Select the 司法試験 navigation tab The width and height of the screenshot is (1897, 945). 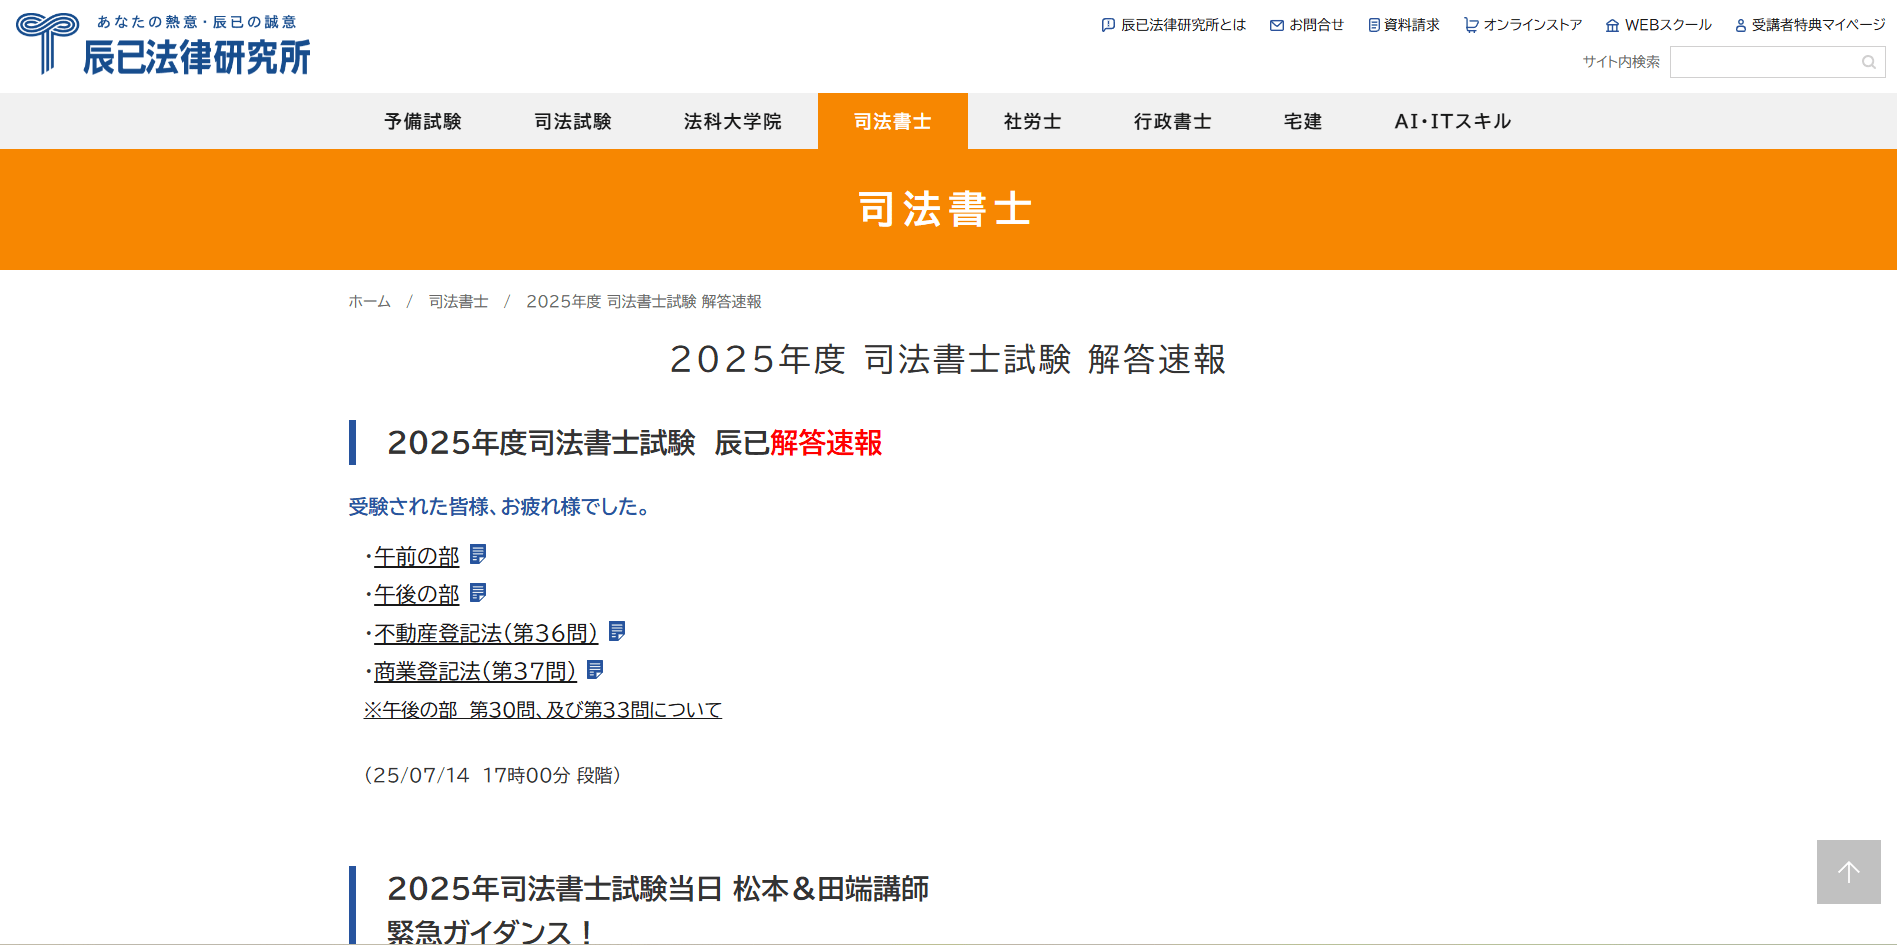(x=573, y=121)
